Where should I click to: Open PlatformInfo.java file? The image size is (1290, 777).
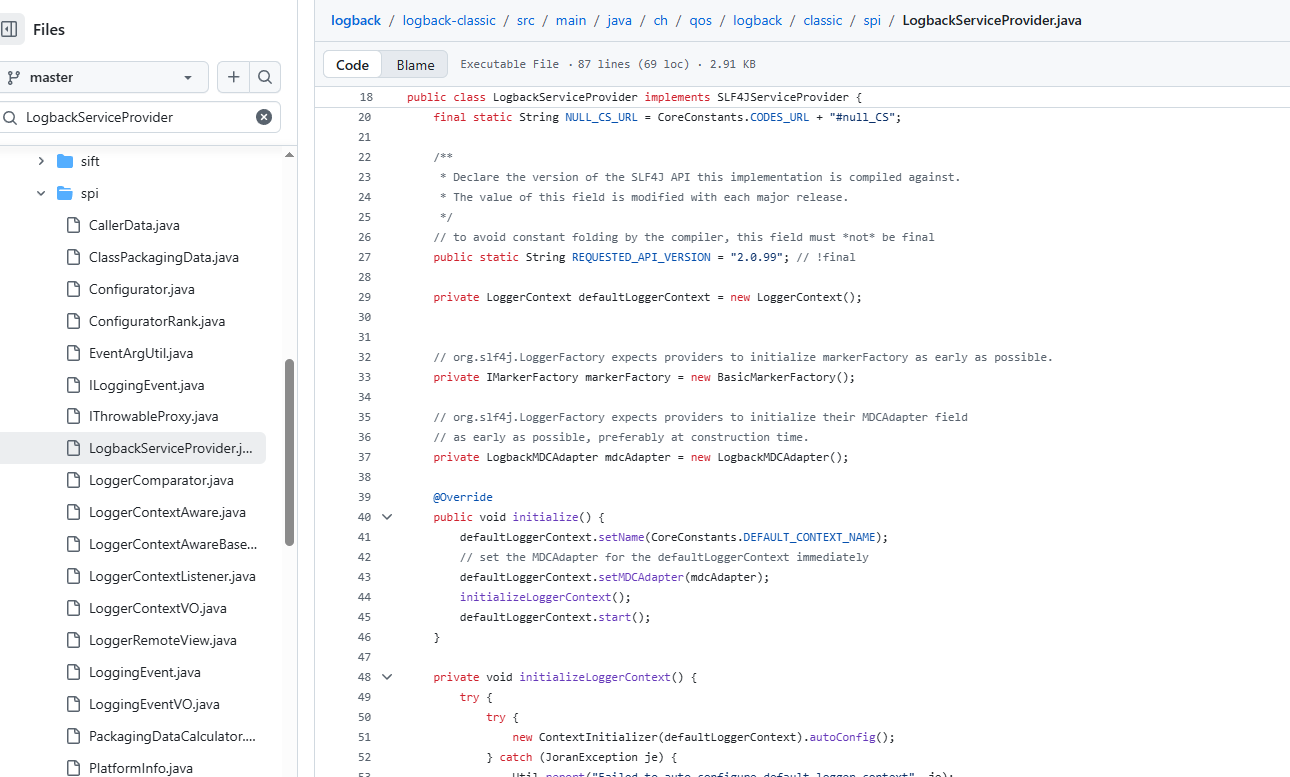tap(141, 768)
